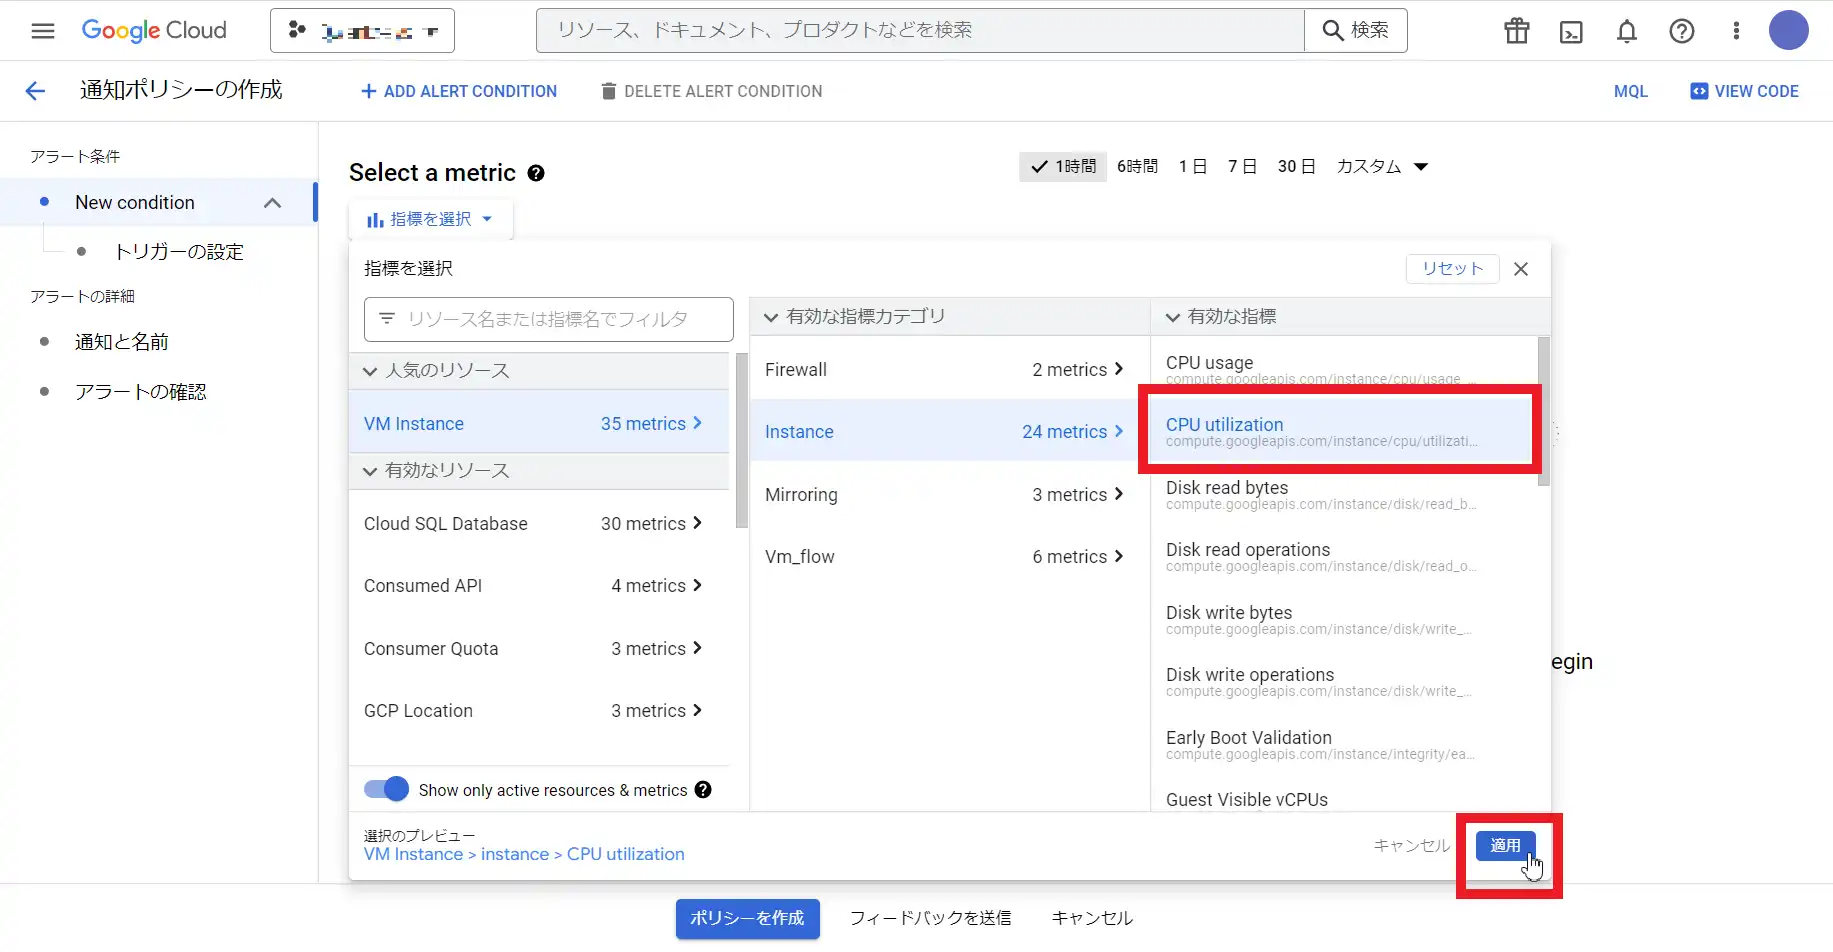1833x952 pixels.
Task: Click ポリシーを作成 button
Action: (x=747, y=918)
